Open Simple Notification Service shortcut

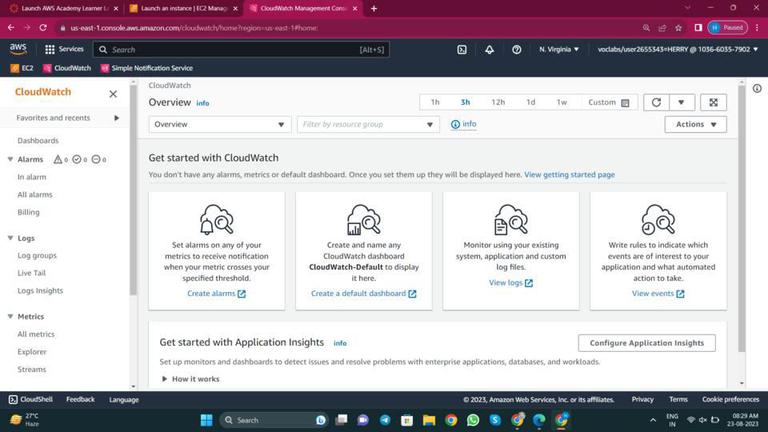tap(146, 68)
